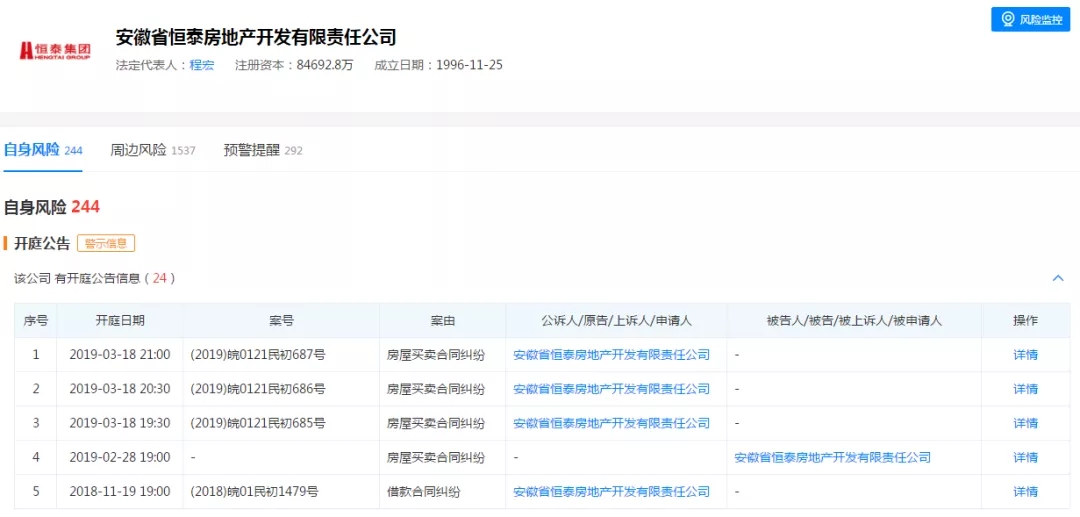Open 详情 for the 2019-02-28 hearing
This screenshot has width=1080, height=517.
(x=1026, y=458)
